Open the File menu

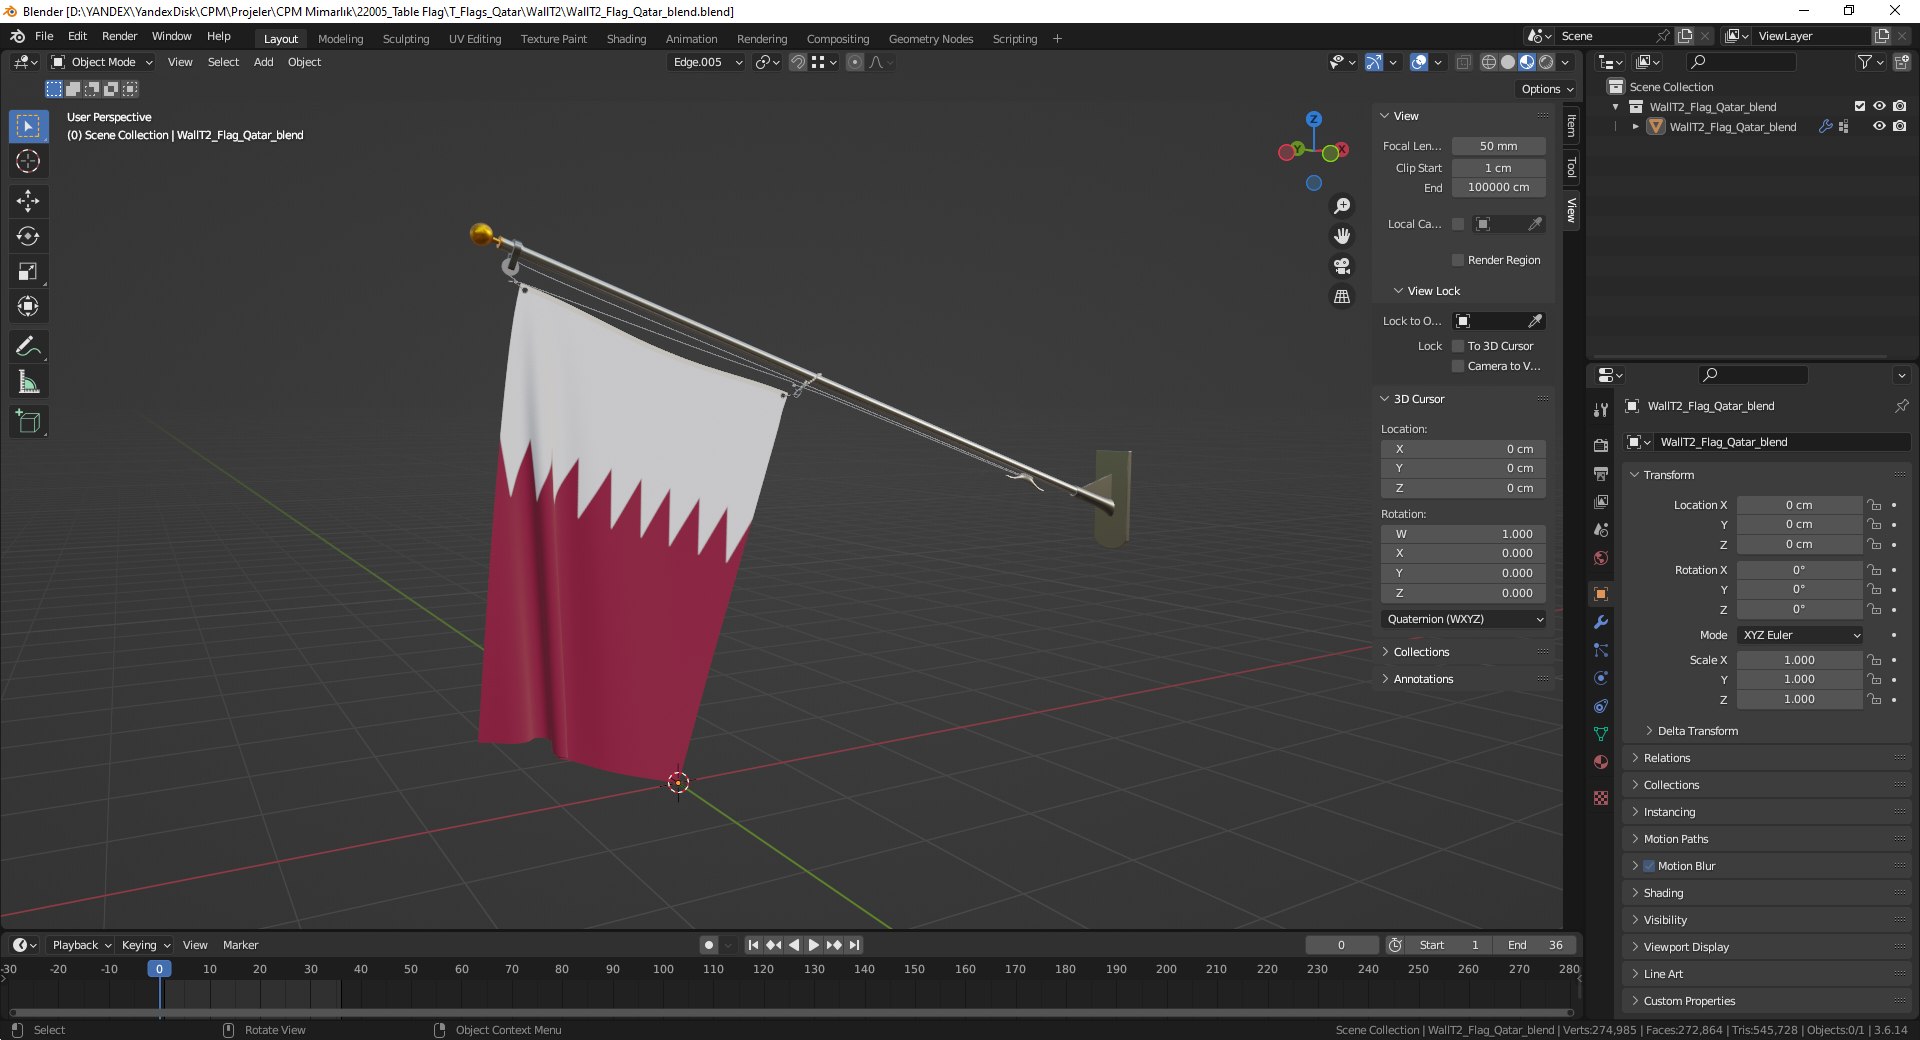point(44,36)
